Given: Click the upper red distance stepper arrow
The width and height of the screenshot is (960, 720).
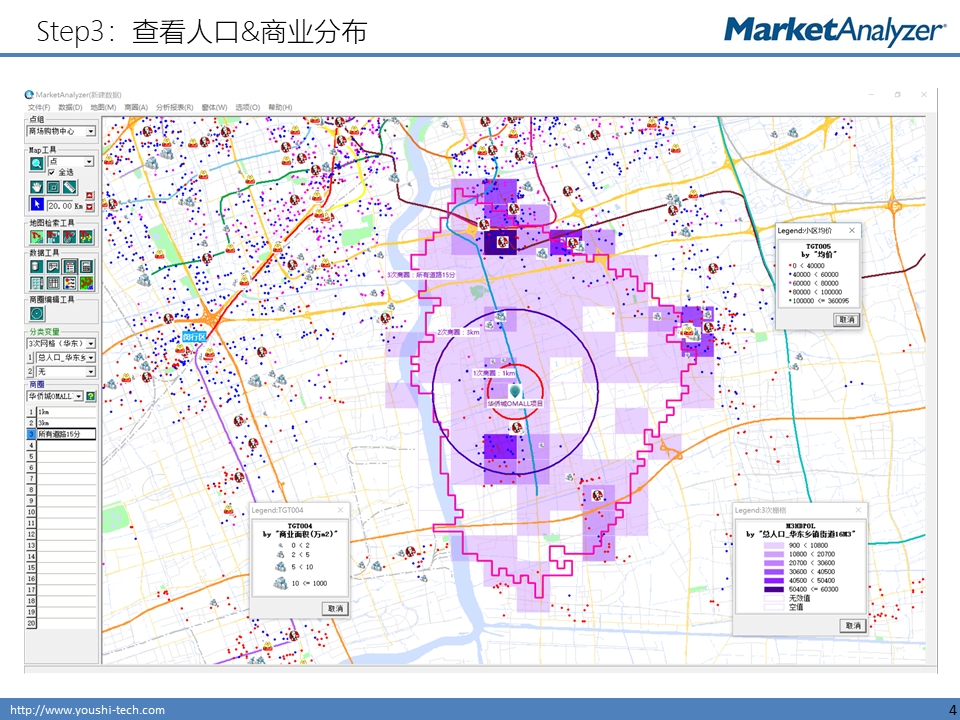Looking at the screenshot, I should [89, 196].
